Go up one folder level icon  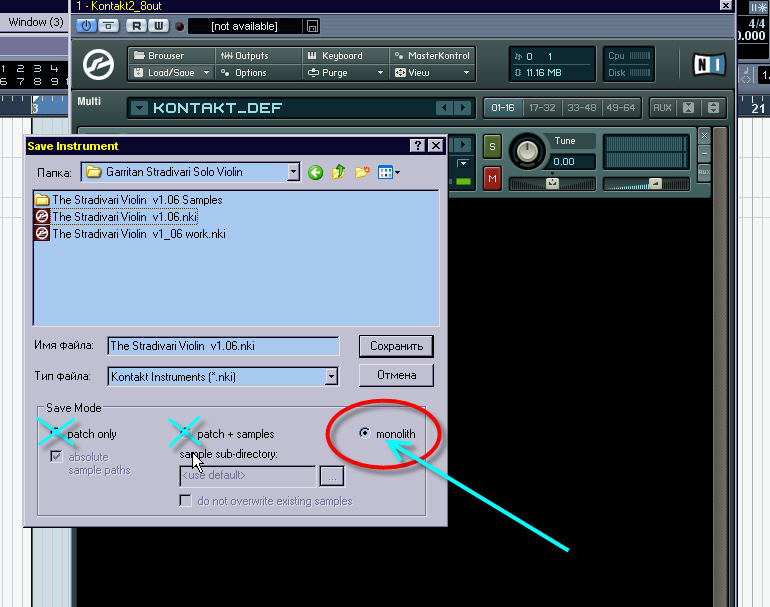click(338, 172)
